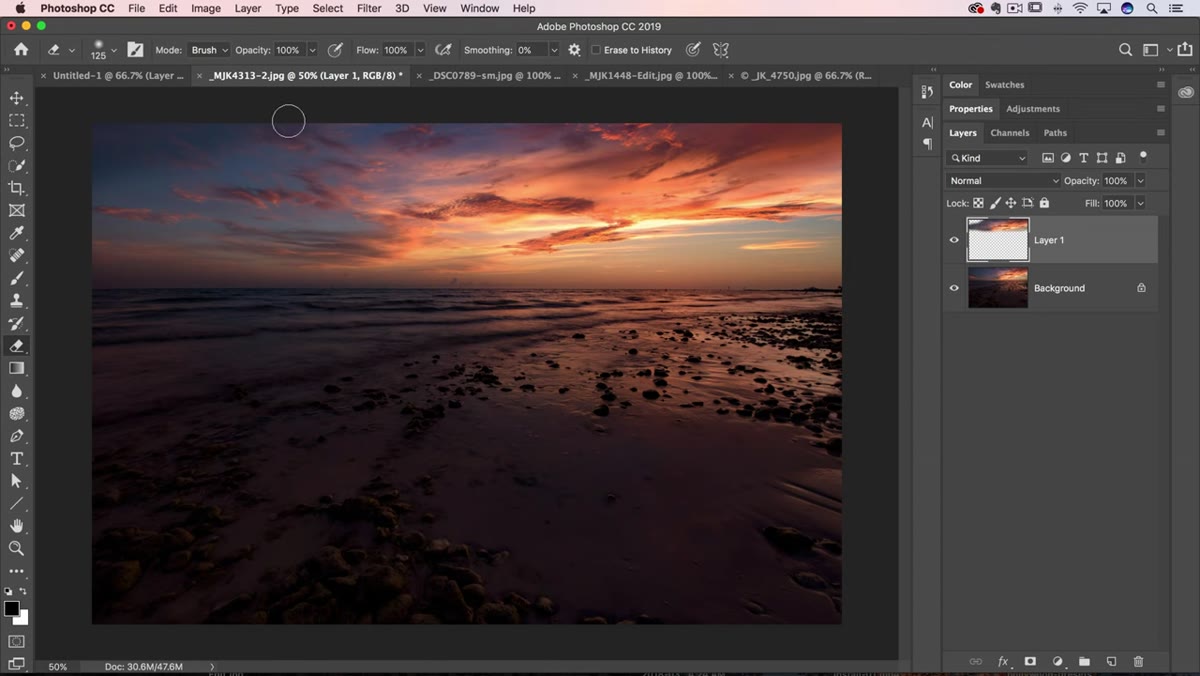1200x676 pixels.
Task: Toggle airbrush-style build-up
Action: point(443,50)
